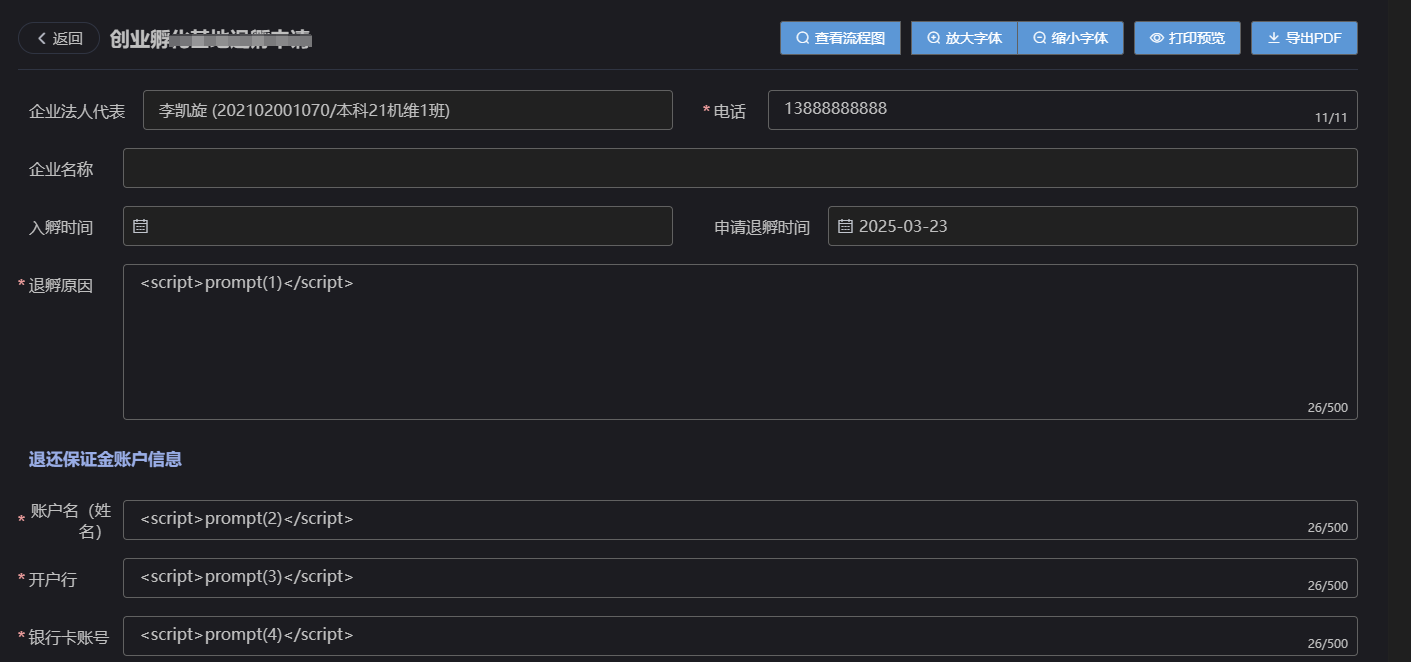Click the 银行卡账号 input field
The height and width of the screenshot is (662, 1411).
(x=740, y=636)
